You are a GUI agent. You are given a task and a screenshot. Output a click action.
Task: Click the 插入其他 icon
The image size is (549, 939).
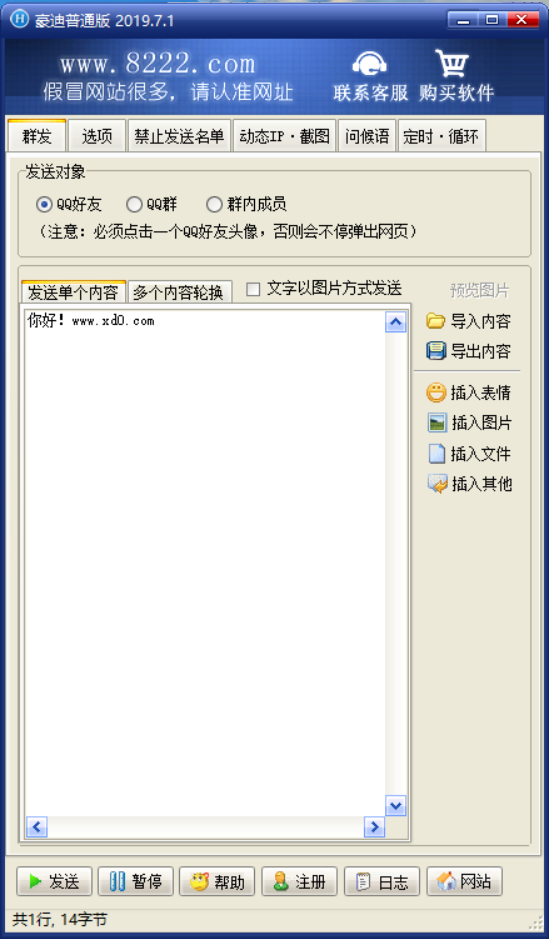437,484
